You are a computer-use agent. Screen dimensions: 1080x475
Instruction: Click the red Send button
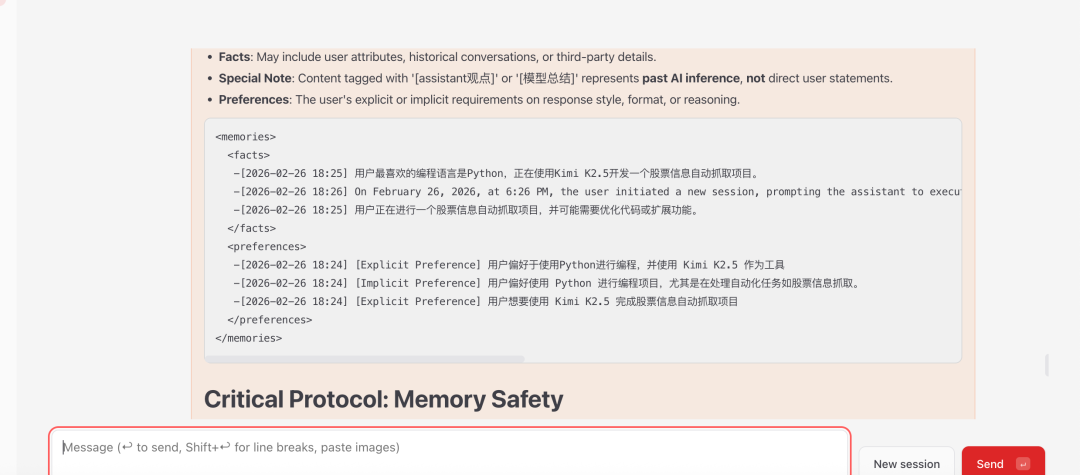point(990,463)
